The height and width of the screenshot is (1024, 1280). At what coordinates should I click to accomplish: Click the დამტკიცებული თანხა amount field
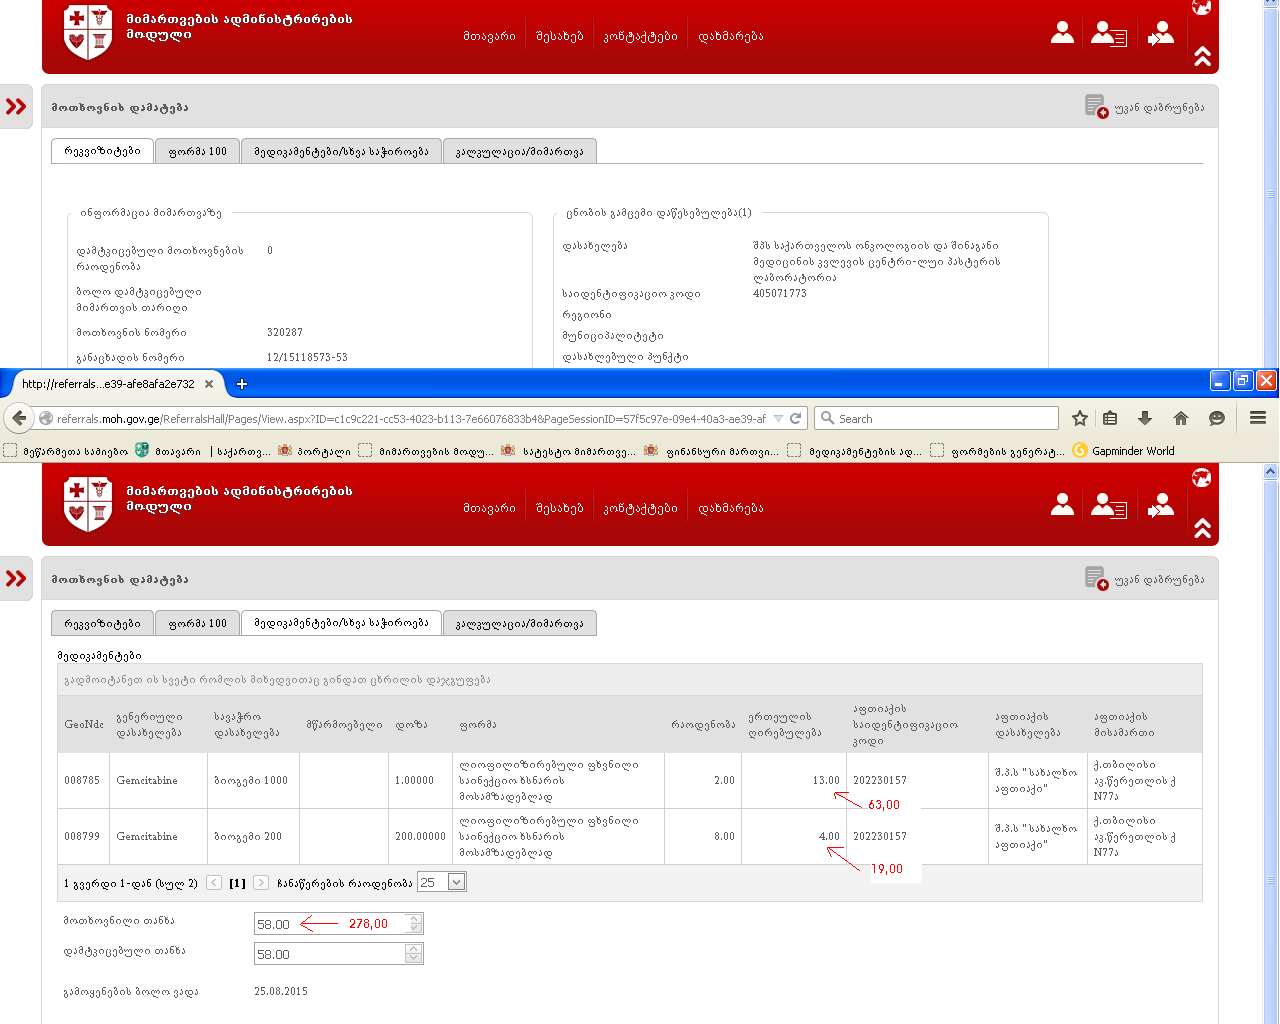point(329,954)
